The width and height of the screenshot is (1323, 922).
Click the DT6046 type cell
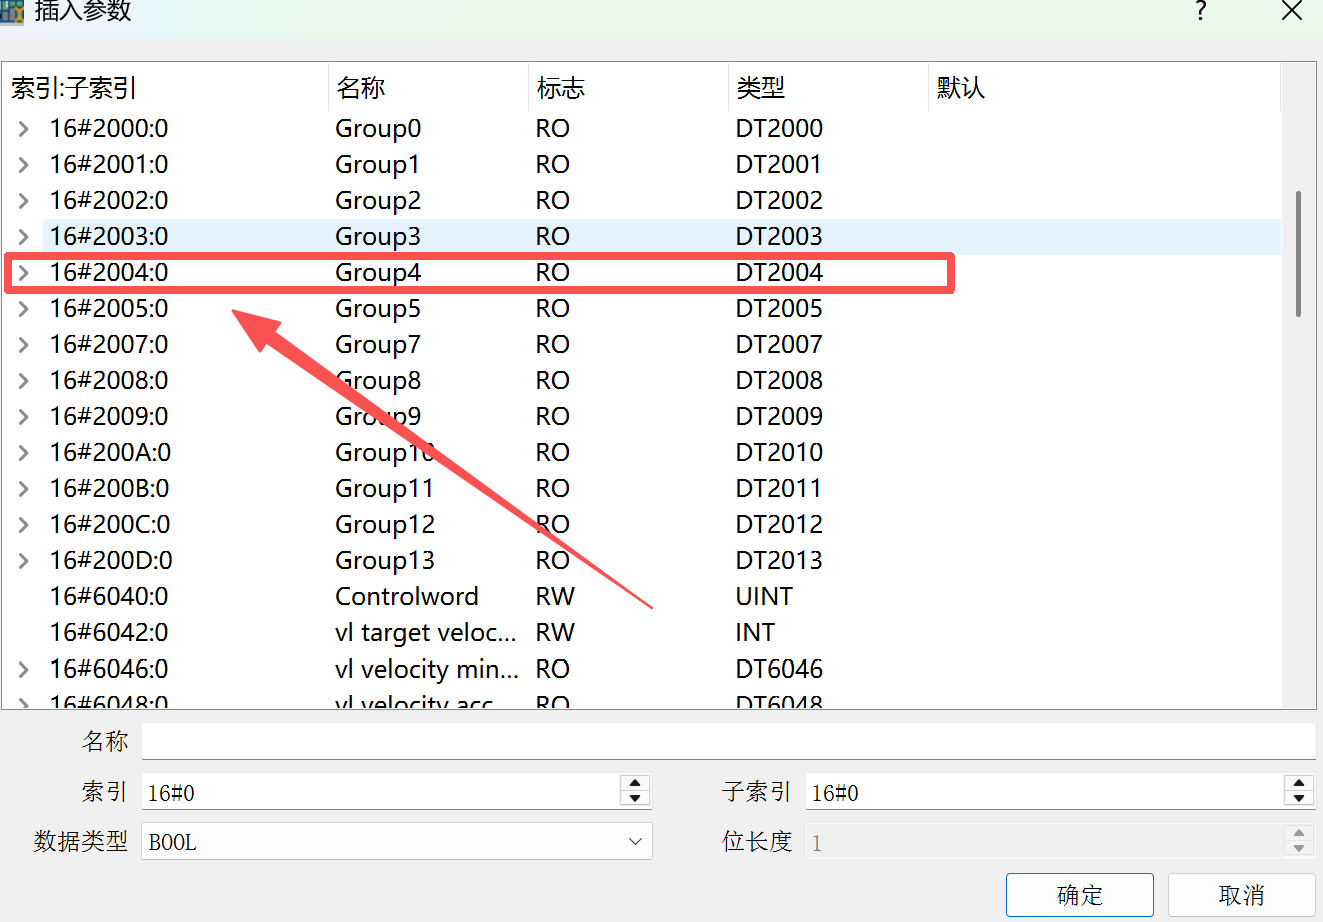coord(779,669)
